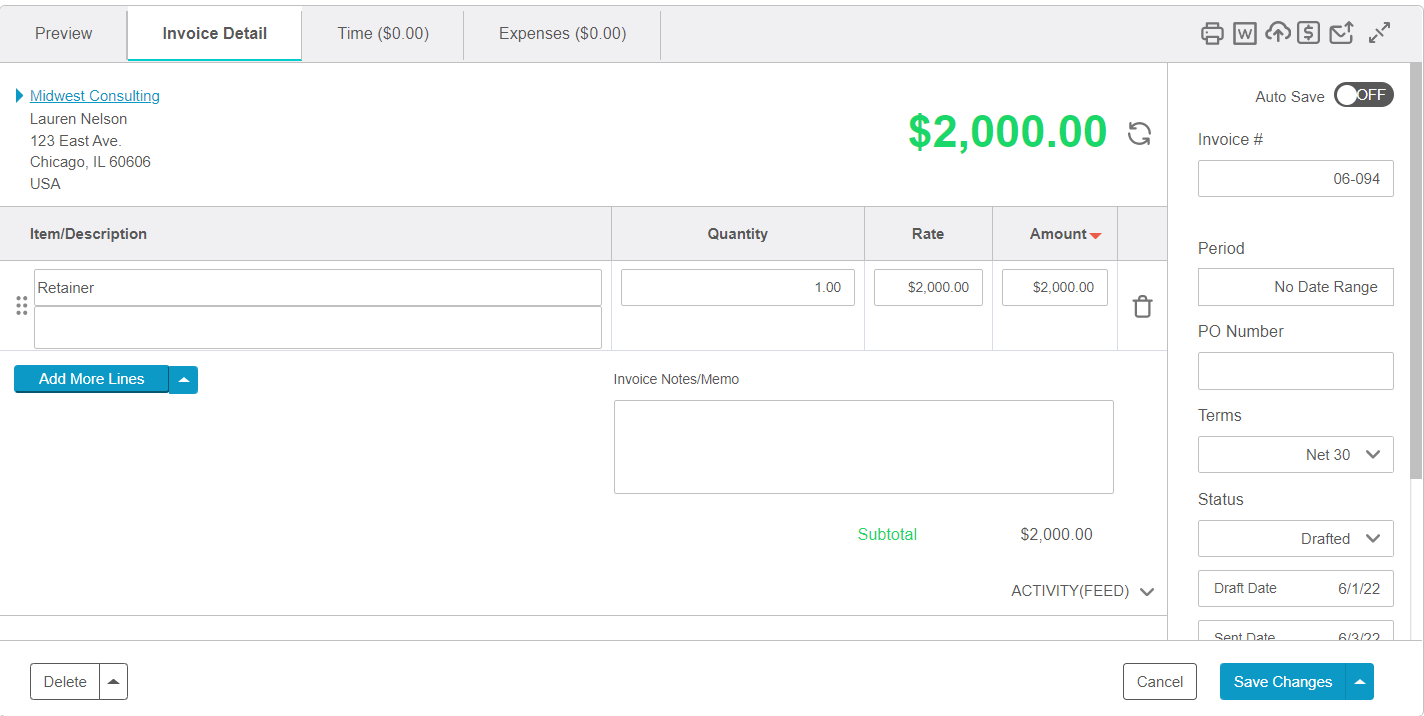Open the Expenses tab
The image size is (1424, 716).
point(561,33)
